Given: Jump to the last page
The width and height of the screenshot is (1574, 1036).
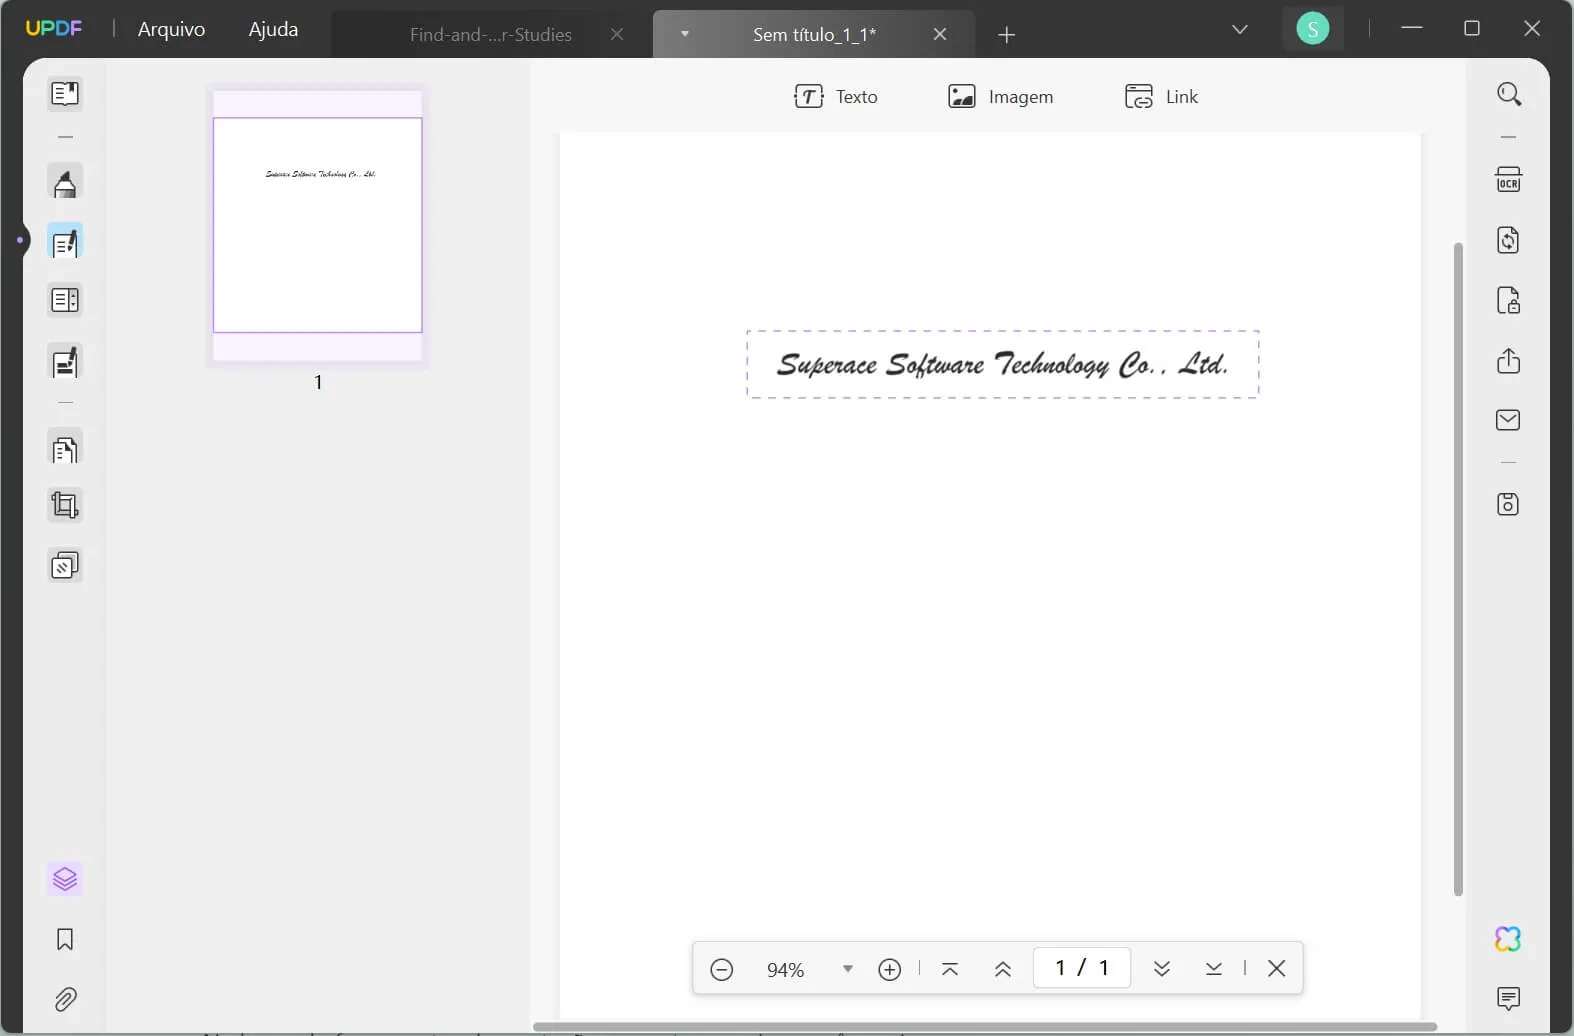Looking at the screenshot, I should click(1214, 969).
